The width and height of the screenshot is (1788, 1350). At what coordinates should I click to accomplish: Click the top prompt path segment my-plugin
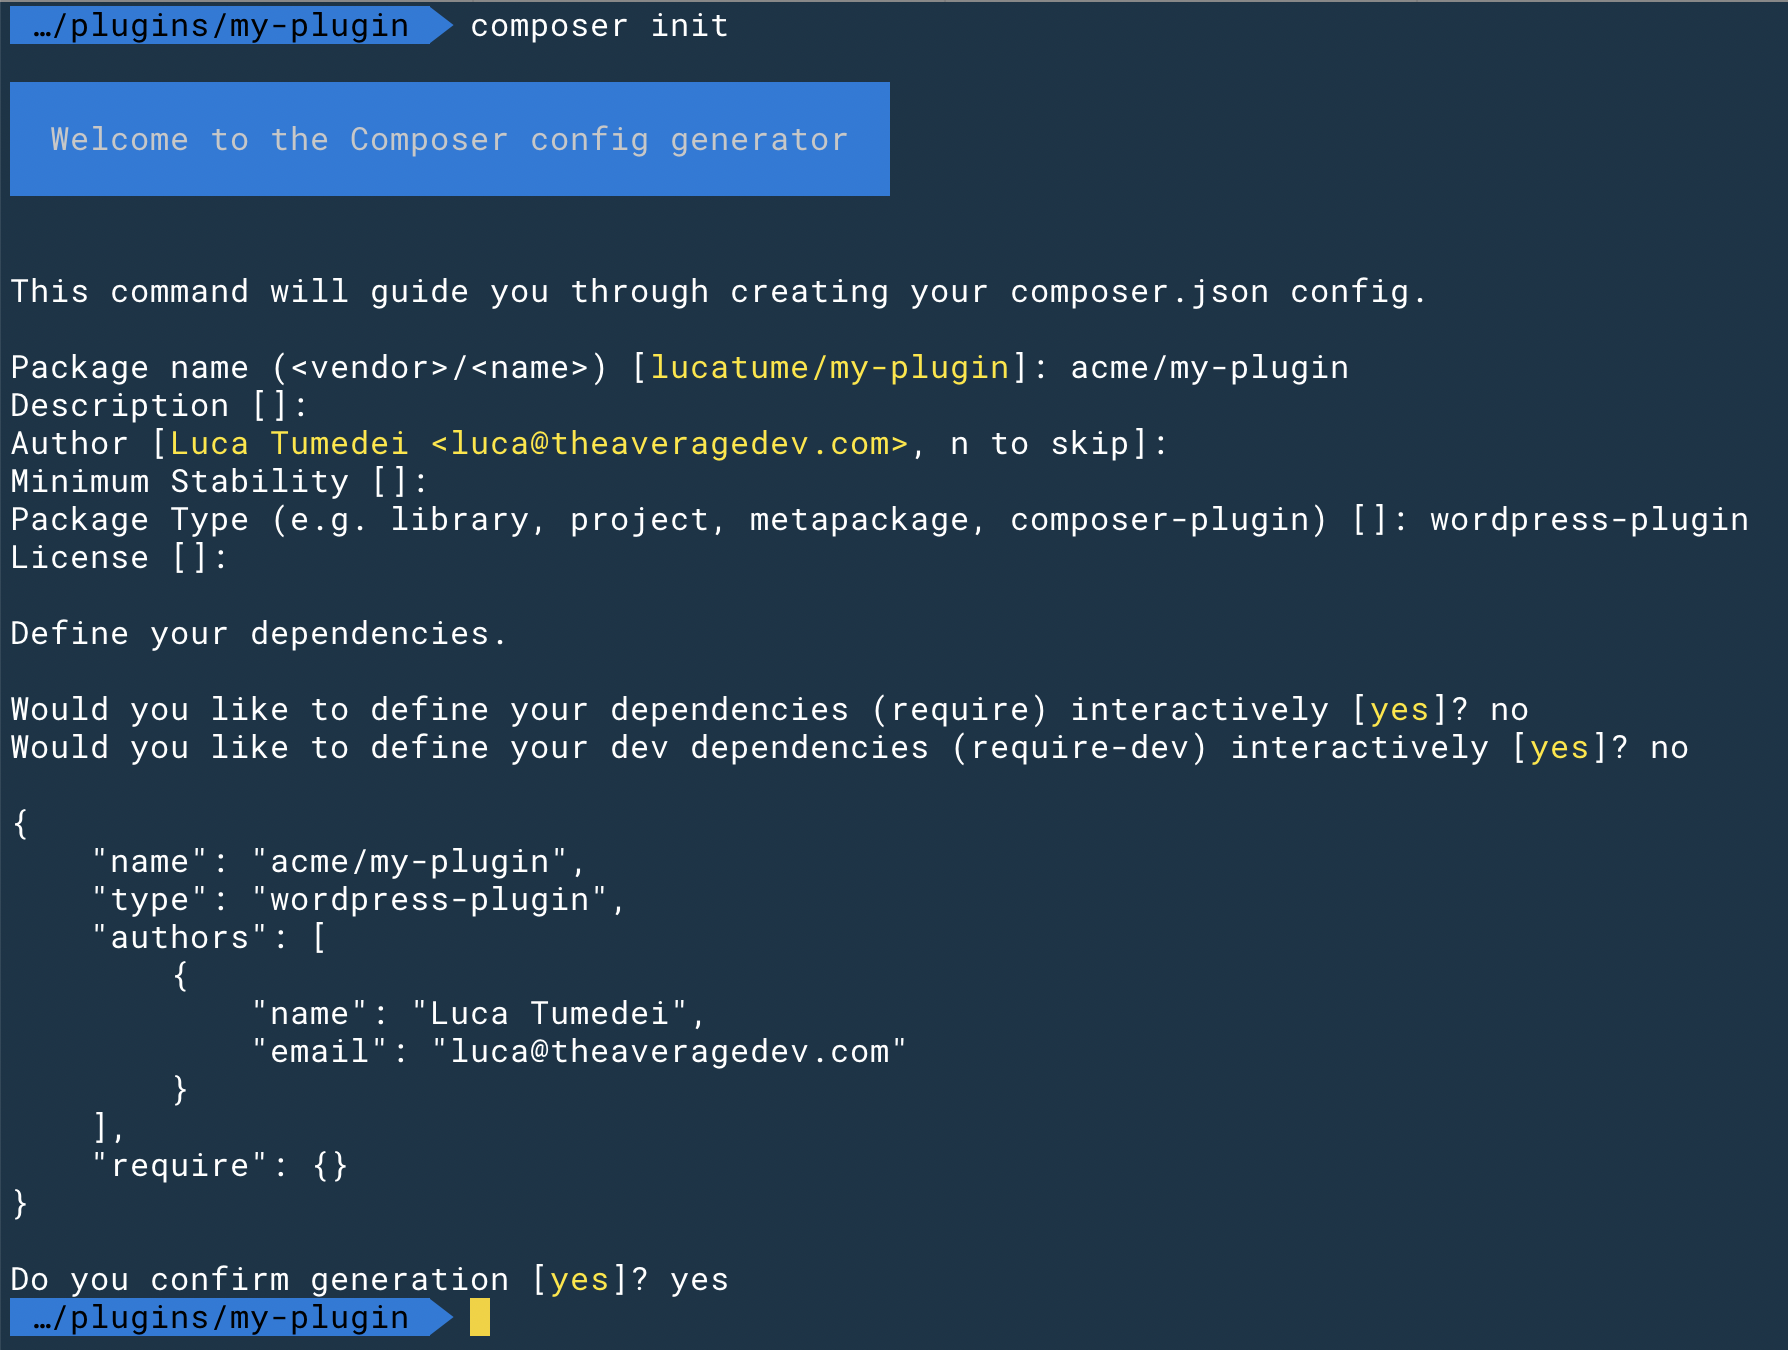319,25
